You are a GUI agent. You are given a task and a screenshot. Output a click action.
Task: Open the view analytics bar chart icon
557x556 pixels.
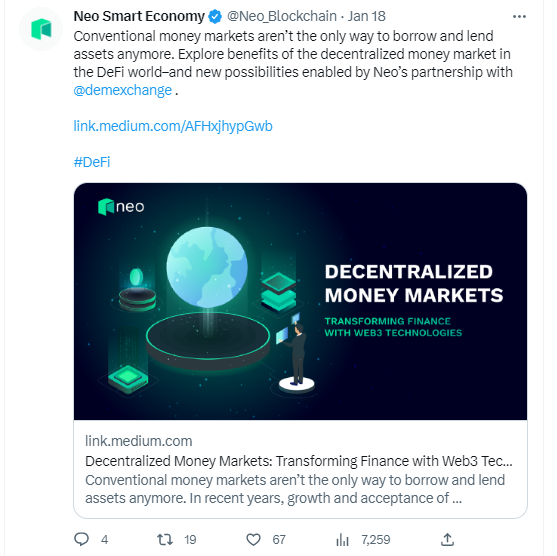point(342,540)
